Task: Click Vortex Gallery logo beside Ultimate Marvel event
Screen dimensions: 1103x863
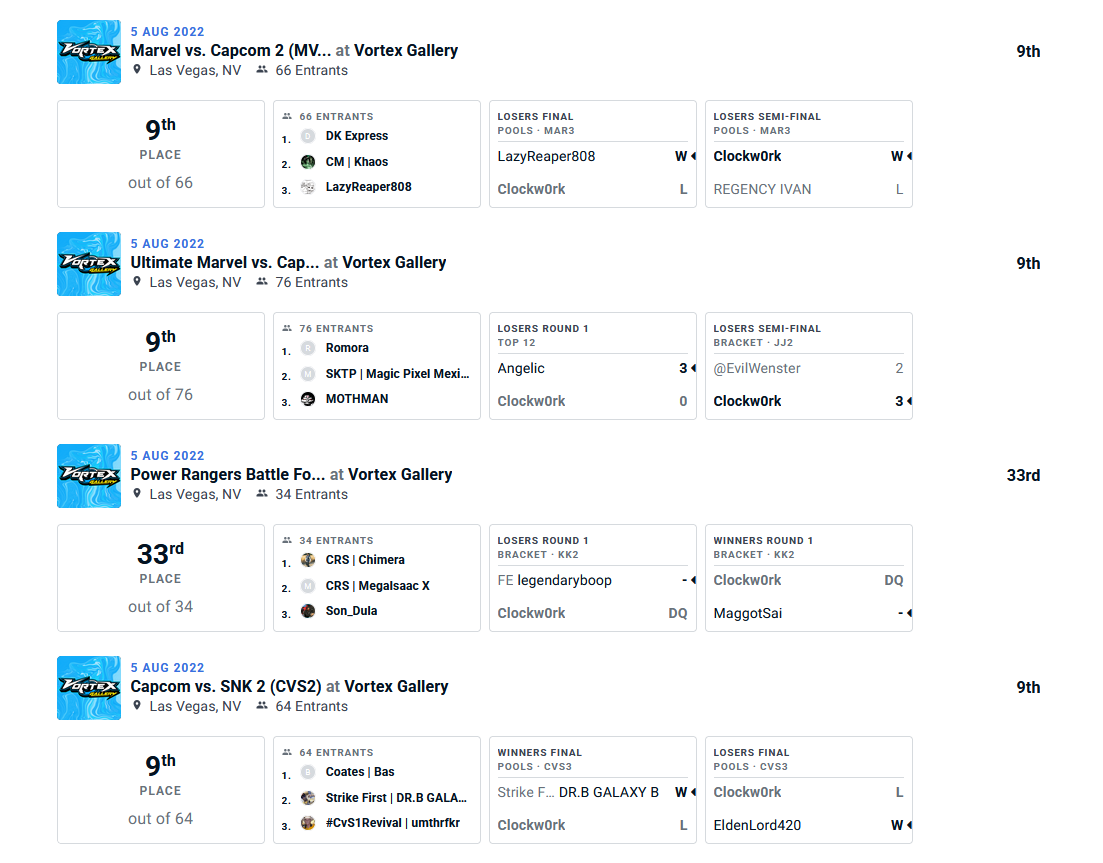Action: [x=89, y=264]
